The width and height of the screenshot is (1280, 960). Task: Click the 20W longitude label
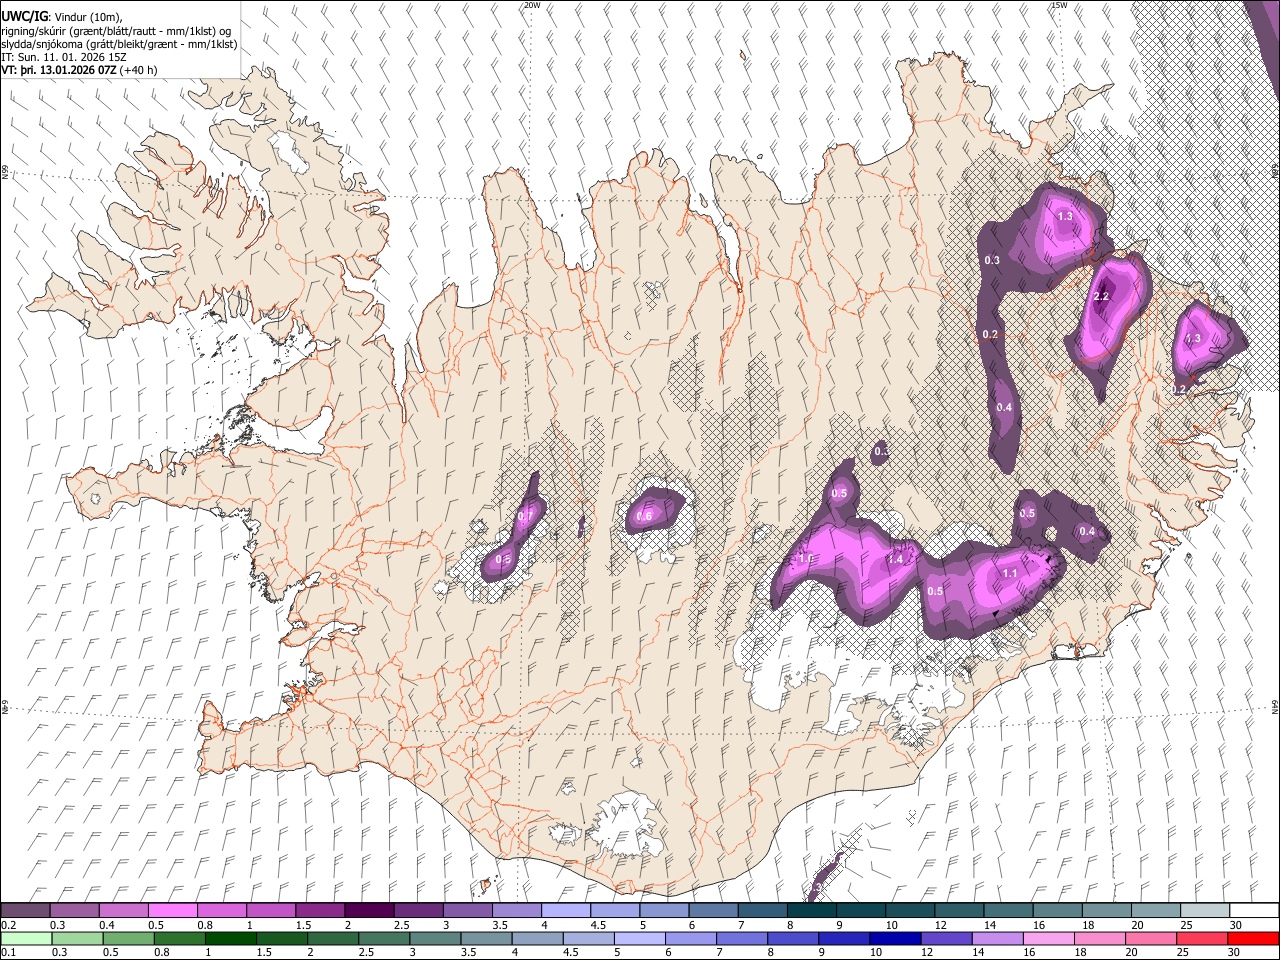[x=532, y=5]
